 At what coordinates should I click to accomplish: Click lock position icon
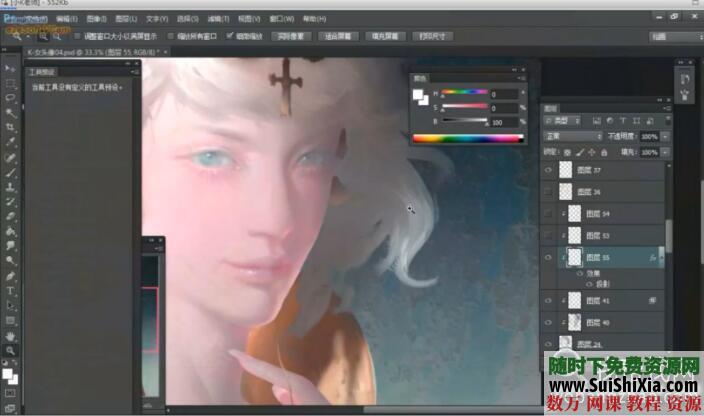[x=592, y=153]
